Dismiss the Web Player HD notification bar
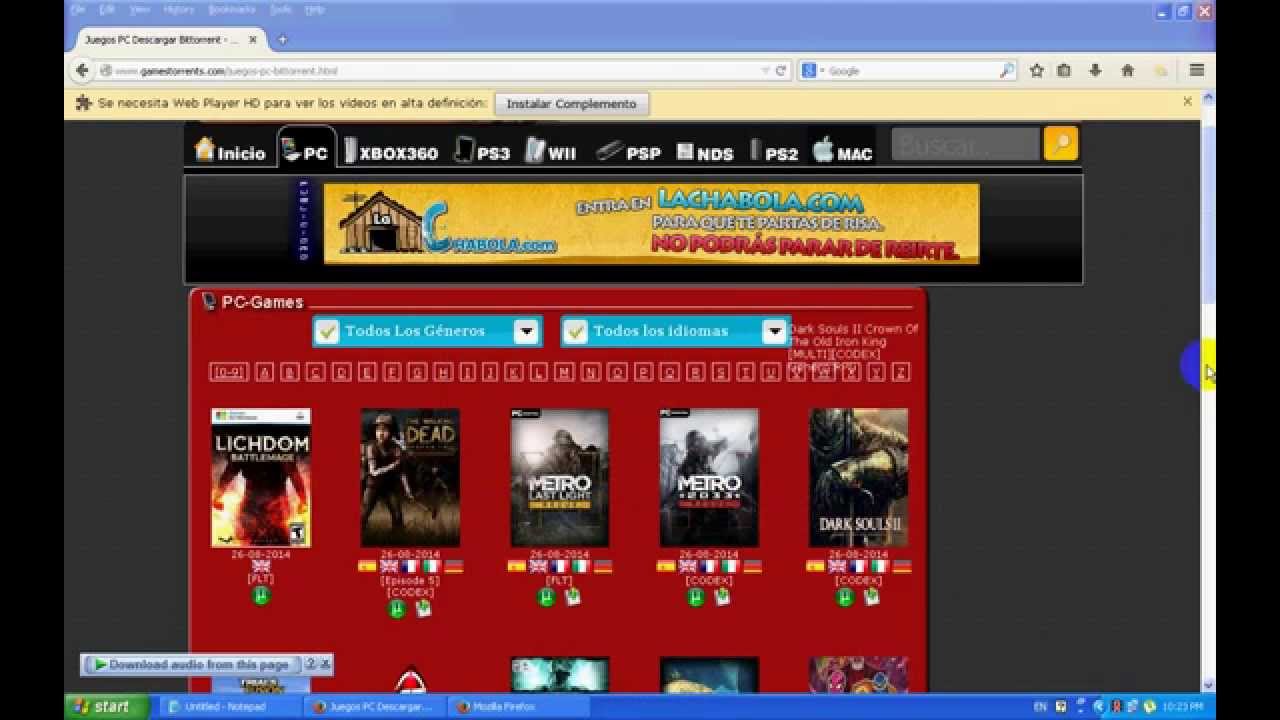 tap(1187, 101)
